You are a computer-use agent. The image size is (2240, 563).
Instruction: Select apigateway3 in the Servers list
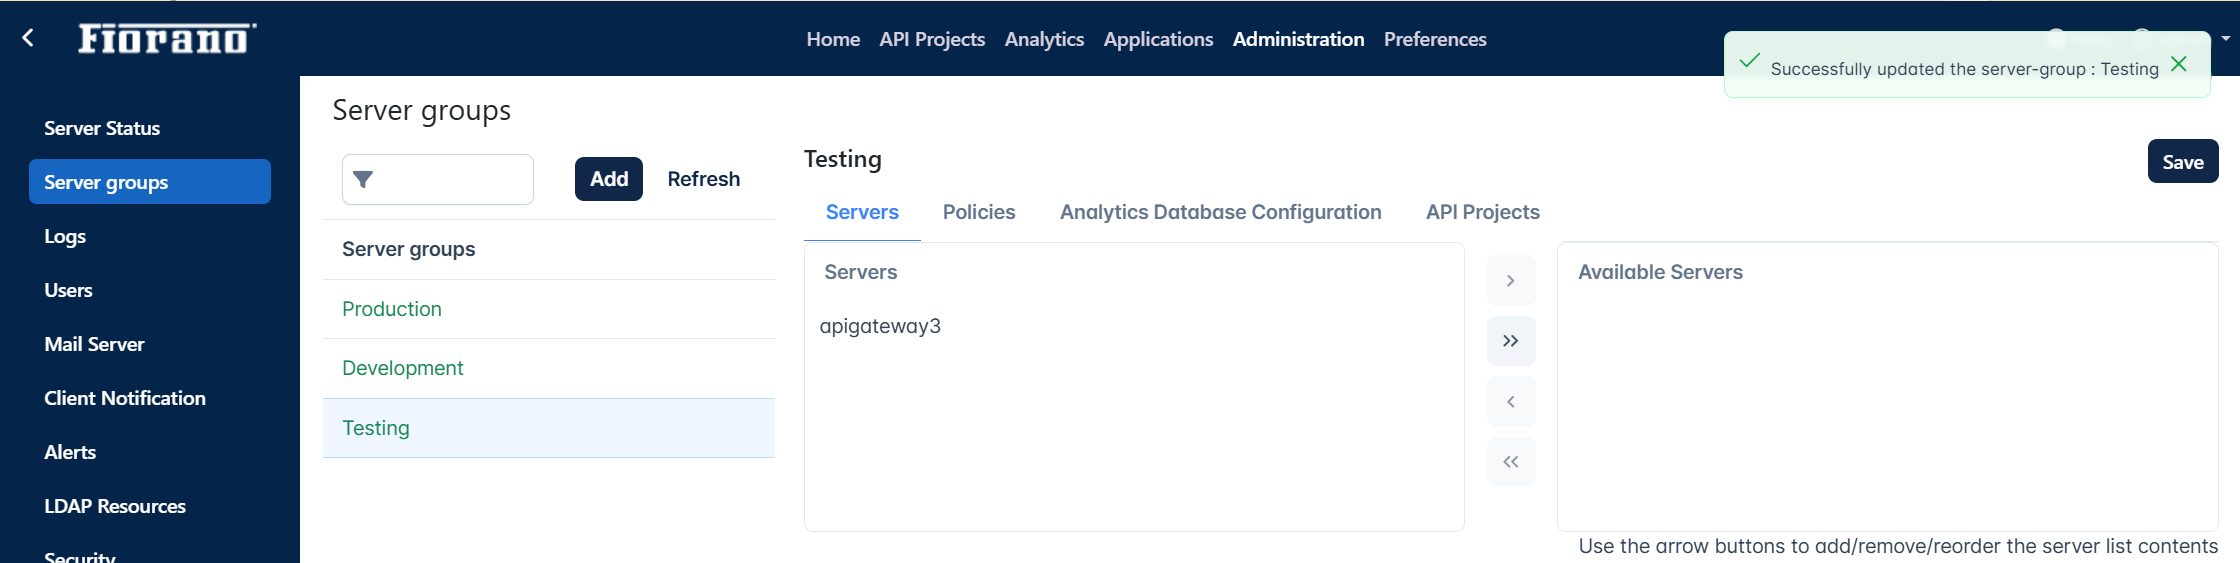[880, 326]
